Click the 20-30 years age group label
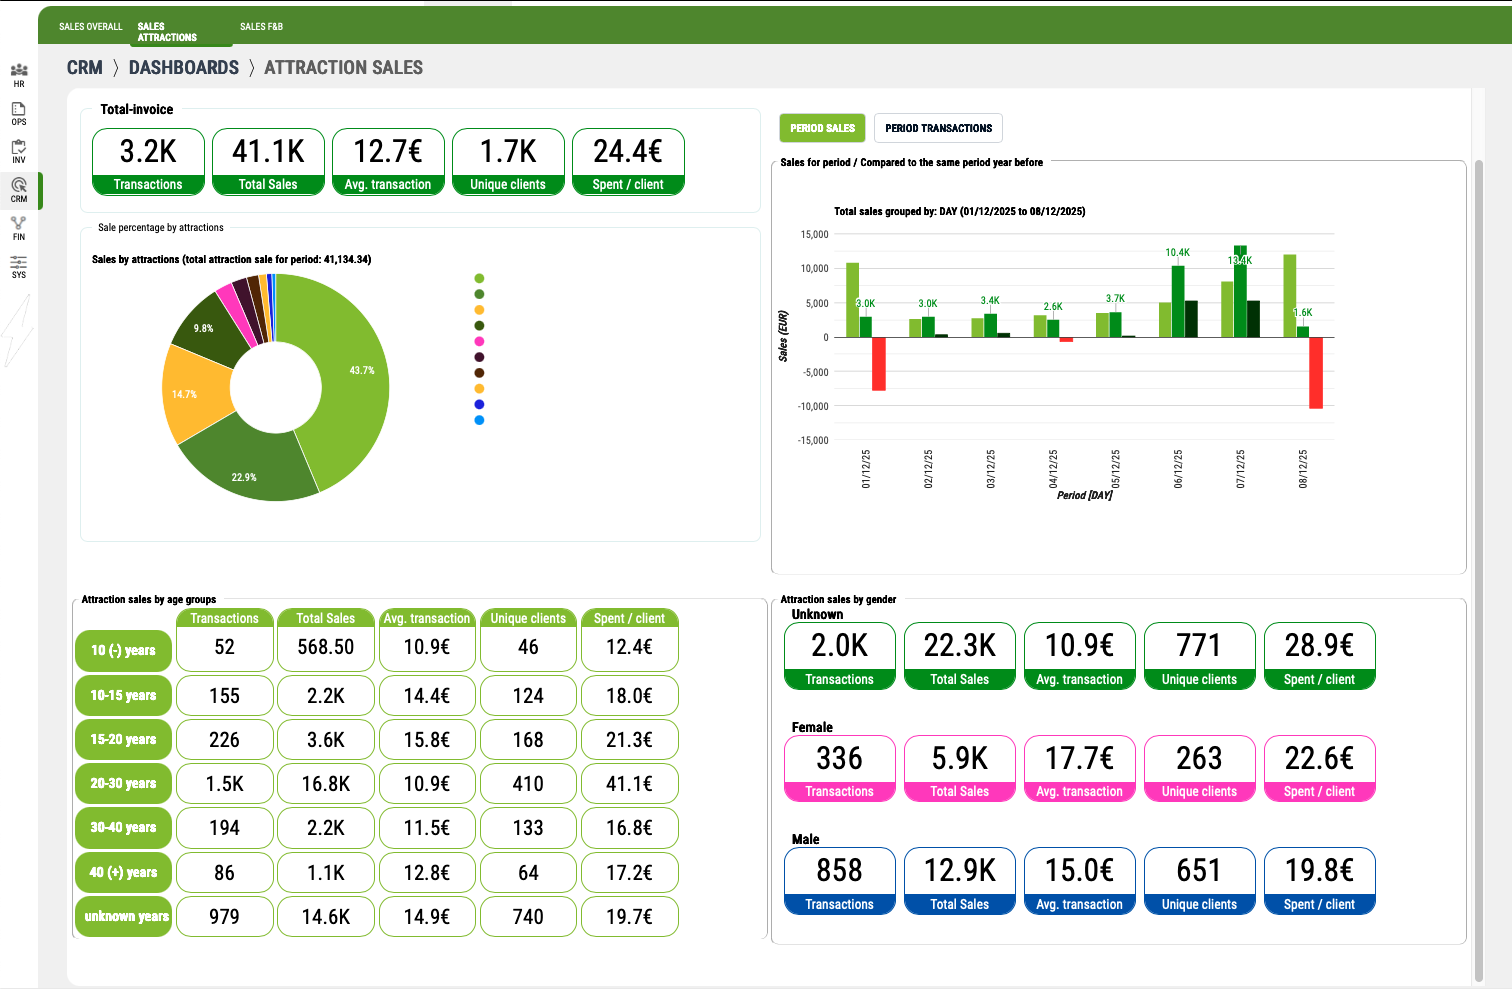This screenshot has height=989, width=1512. [124, 784]
